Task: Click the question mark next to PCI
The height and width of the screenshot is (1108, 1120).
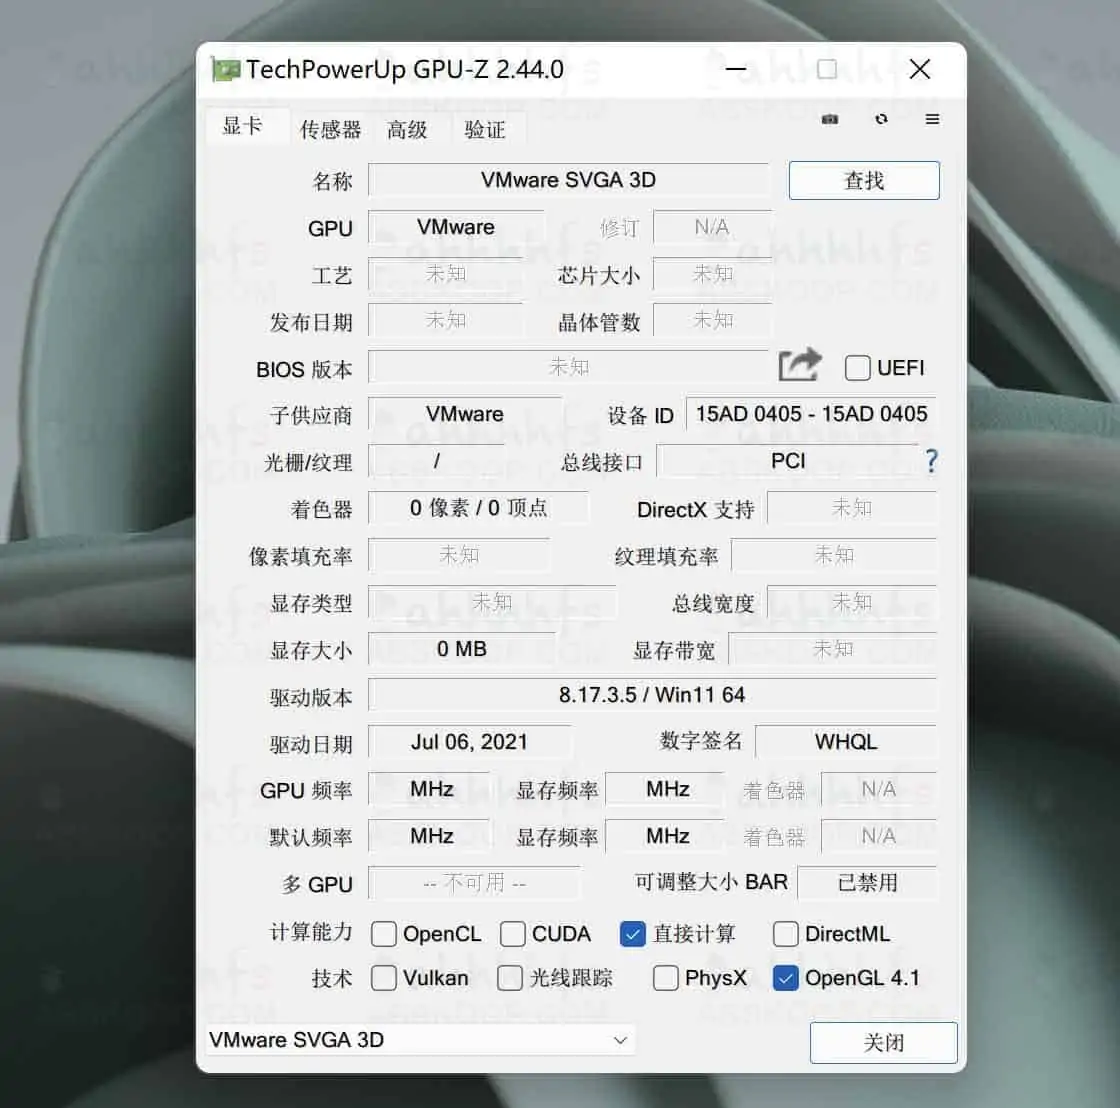Action: [931, 461]
